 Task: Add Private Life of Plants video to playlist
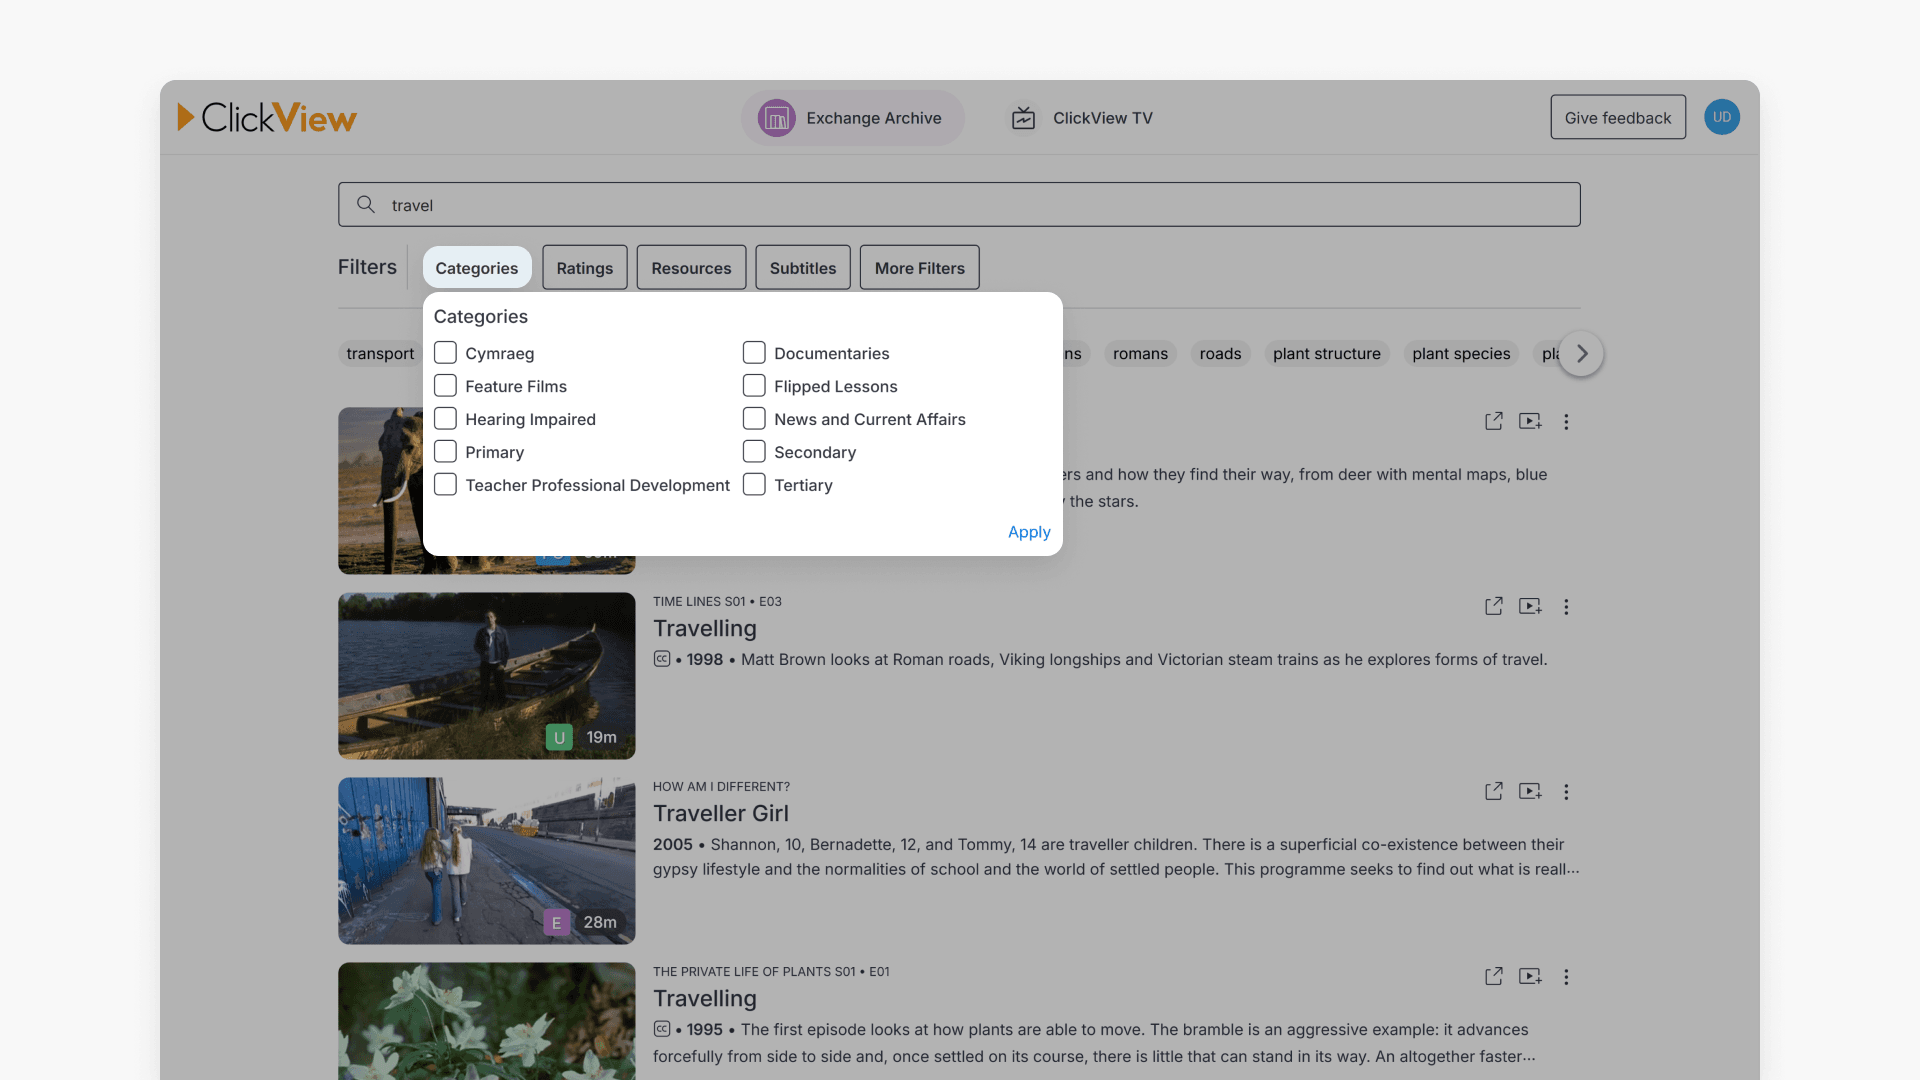pyautogui.click(x=1530, y=976)
